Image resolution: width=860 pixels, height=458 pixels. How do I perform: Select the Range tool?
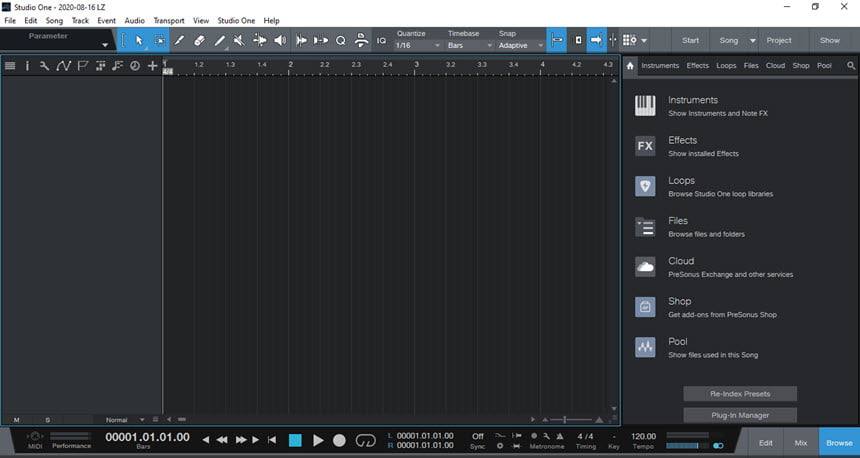tap(160, 40)
